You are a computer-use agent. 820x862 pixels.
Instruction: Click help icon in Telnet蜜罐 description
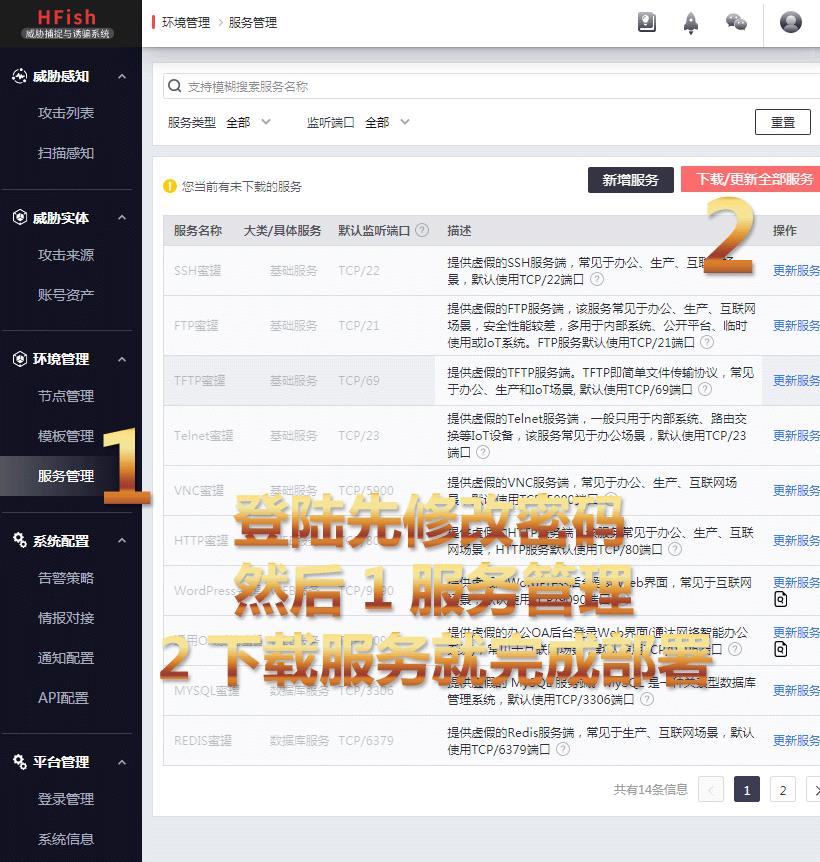coord(483,452)
